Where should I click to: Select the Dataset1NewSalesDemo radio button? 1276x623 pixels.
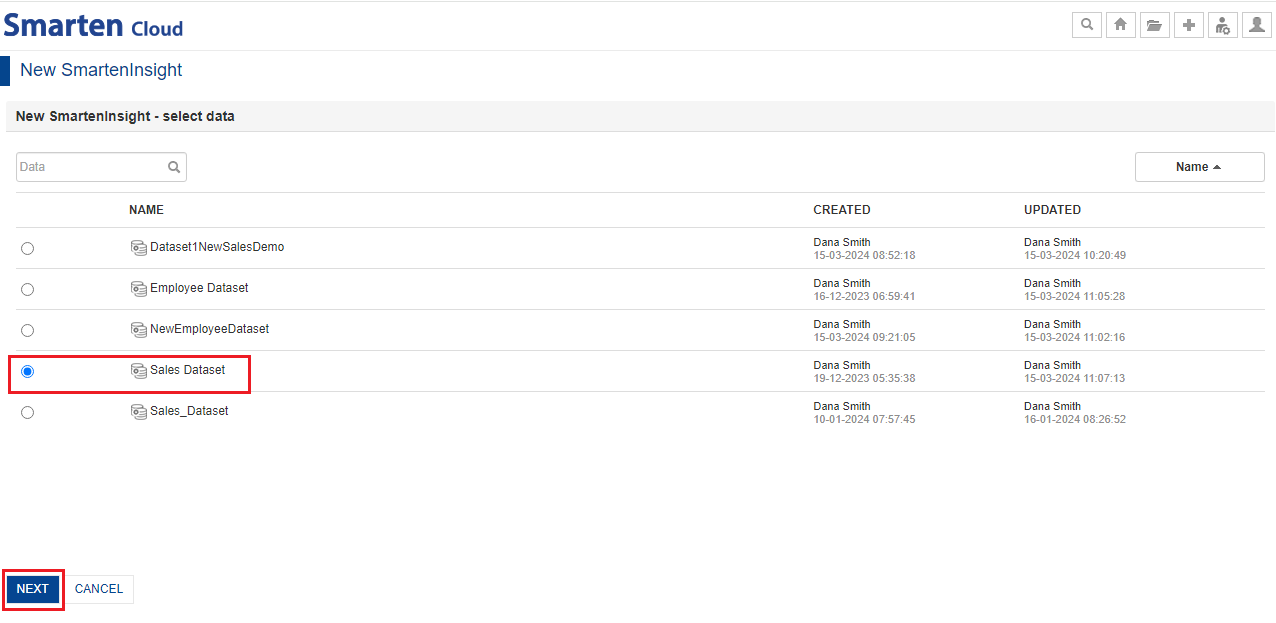click(27, 248)
